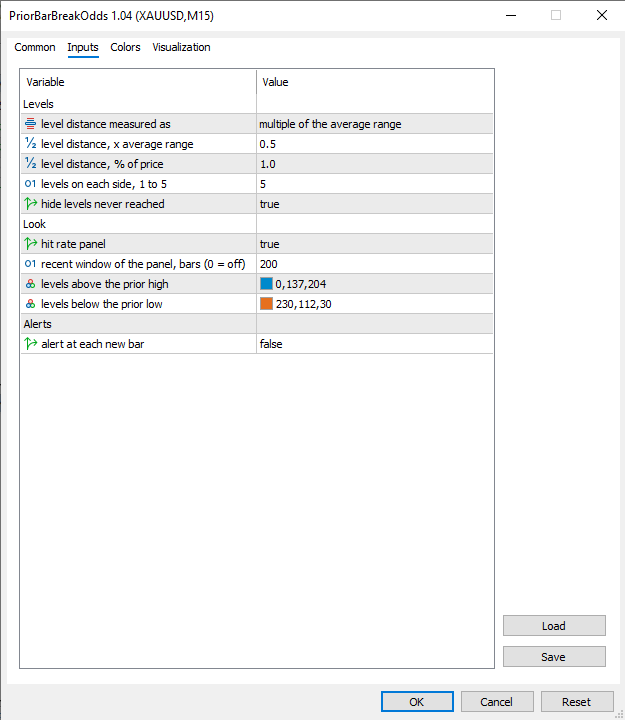Edit the recent window bars value 200
625x720 pixels.
click(x=375, y=264)
